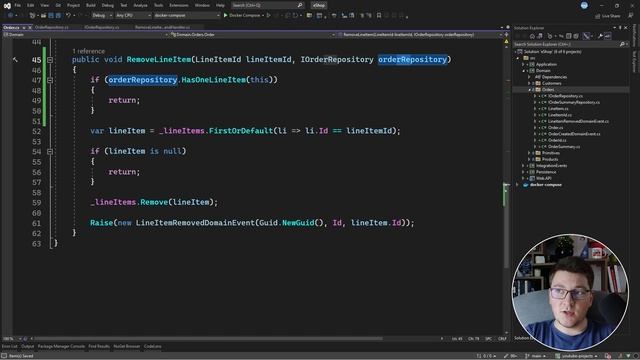This screenshot has width=640, height=360.
Task: Open the Debug menu
Action: click(108, 5)
